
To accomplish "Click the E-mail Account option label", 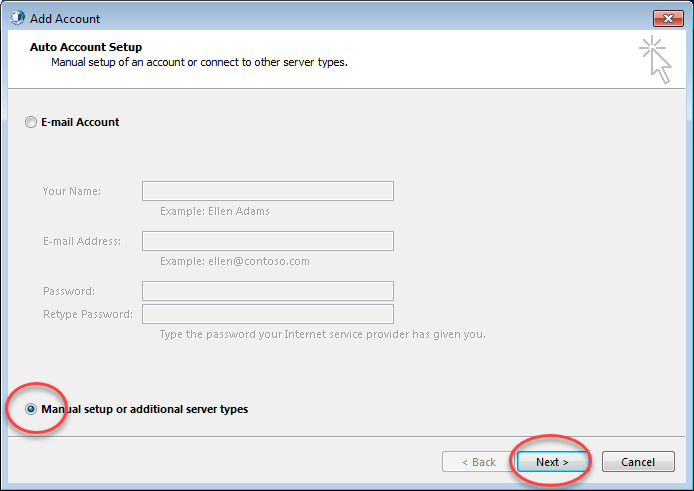I will [80, 122].
